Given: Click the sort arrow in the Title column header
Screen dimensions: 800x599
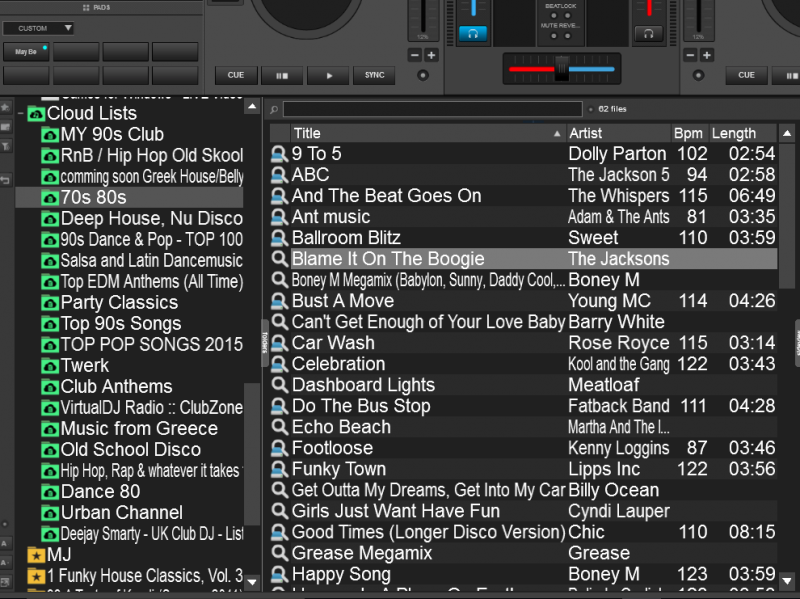Looking at the screenshot, I should tap(557, 134).
